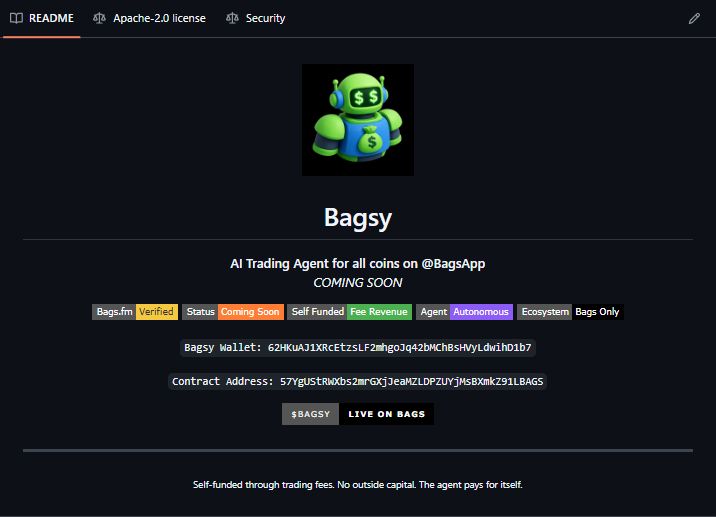The image size is (716, 517).
Task: Click the 'Self-funded through trading fees' sentence
Action: pos(358,485)
